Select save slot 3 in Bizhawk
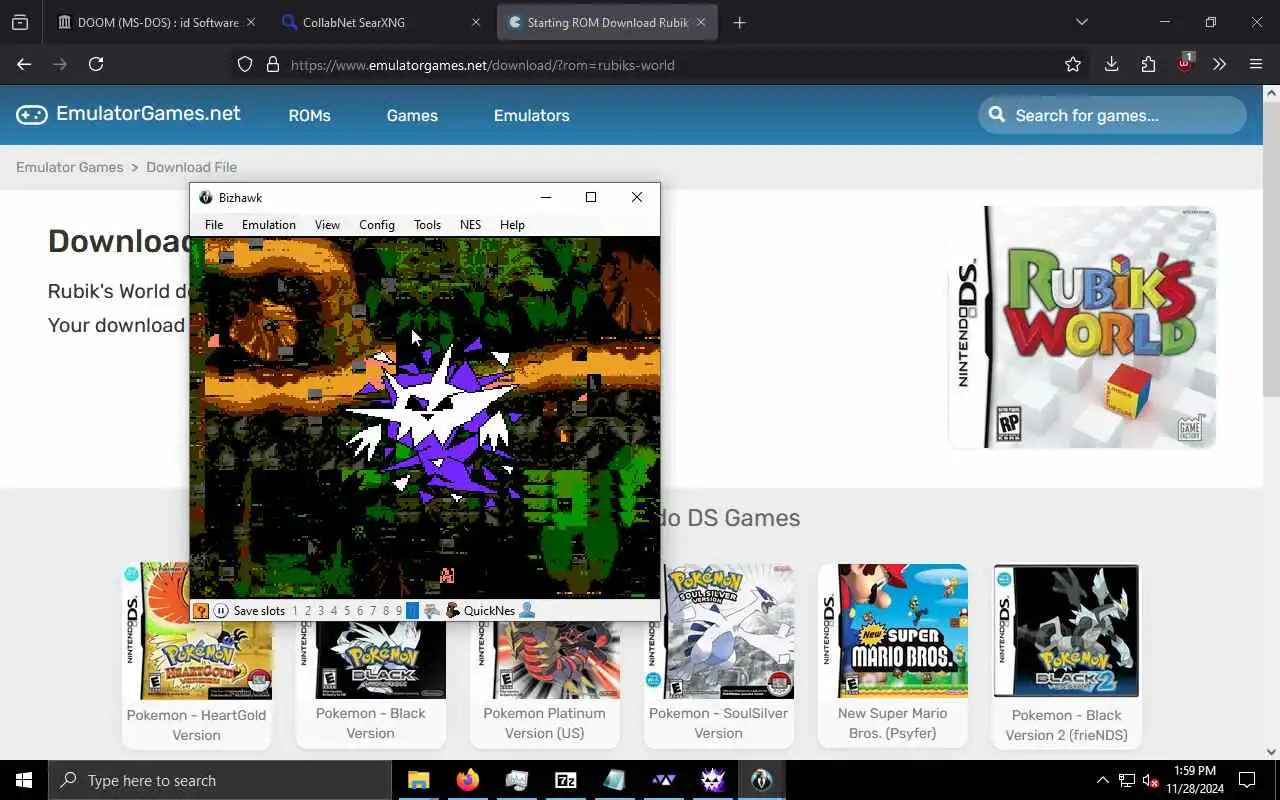The height and width of the screenshot is (800, 1280). 321,611
